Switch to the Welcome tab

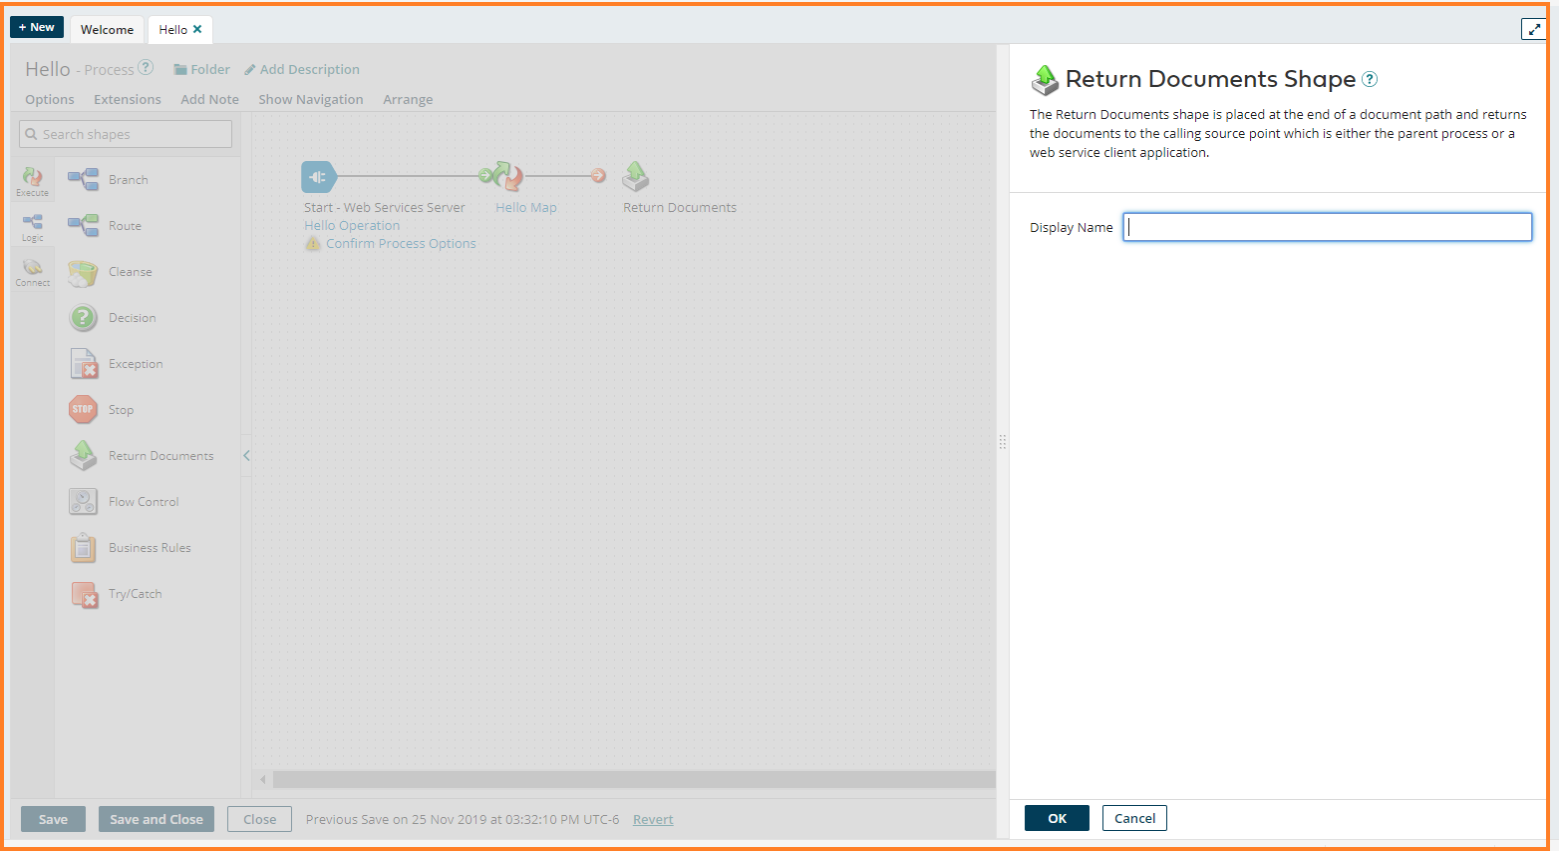107,30
